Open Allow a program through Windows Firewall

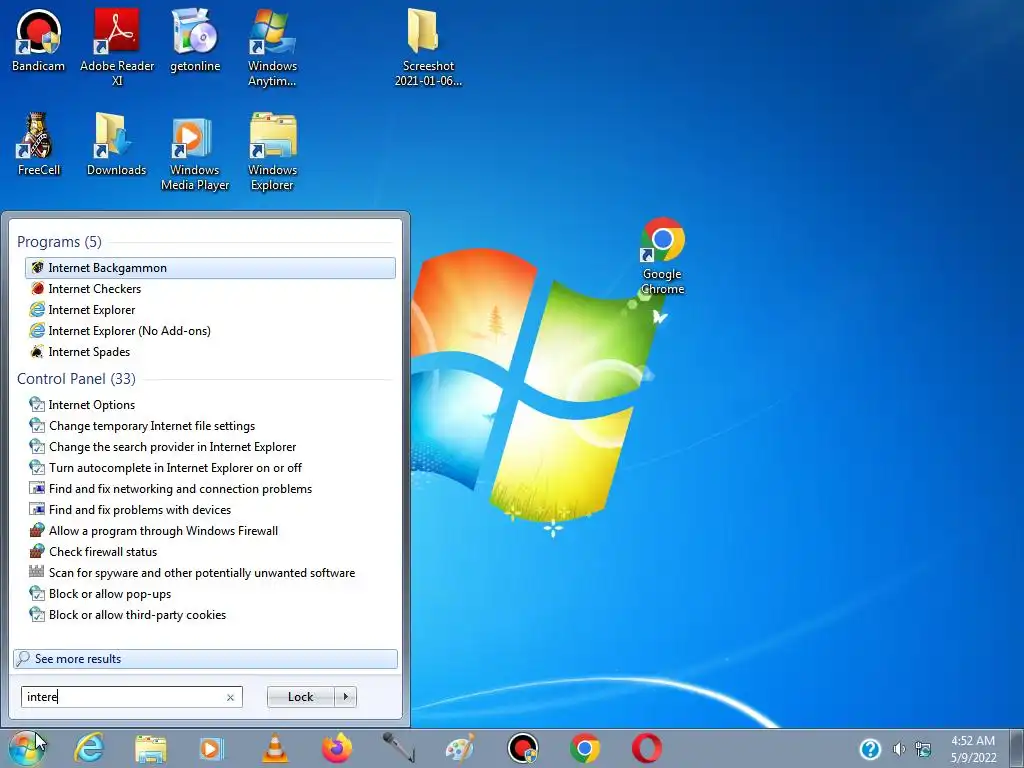pyautogui.click(x=210, y=530)
